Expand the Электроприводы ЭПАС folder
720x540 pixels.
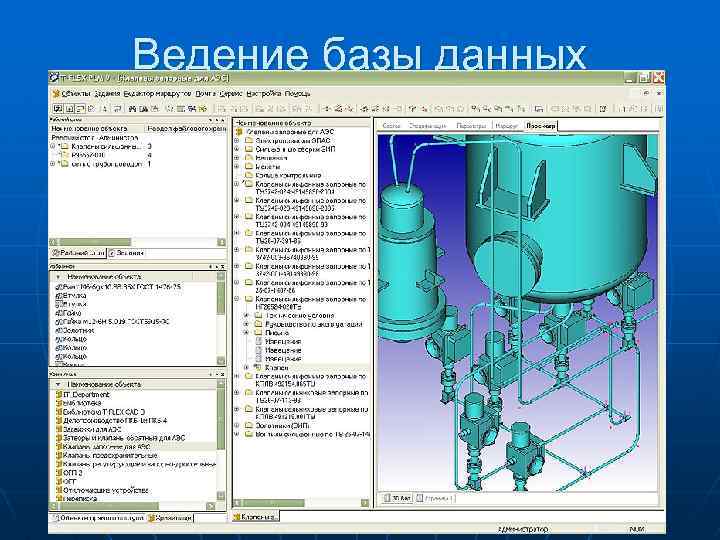click(237, 141)
